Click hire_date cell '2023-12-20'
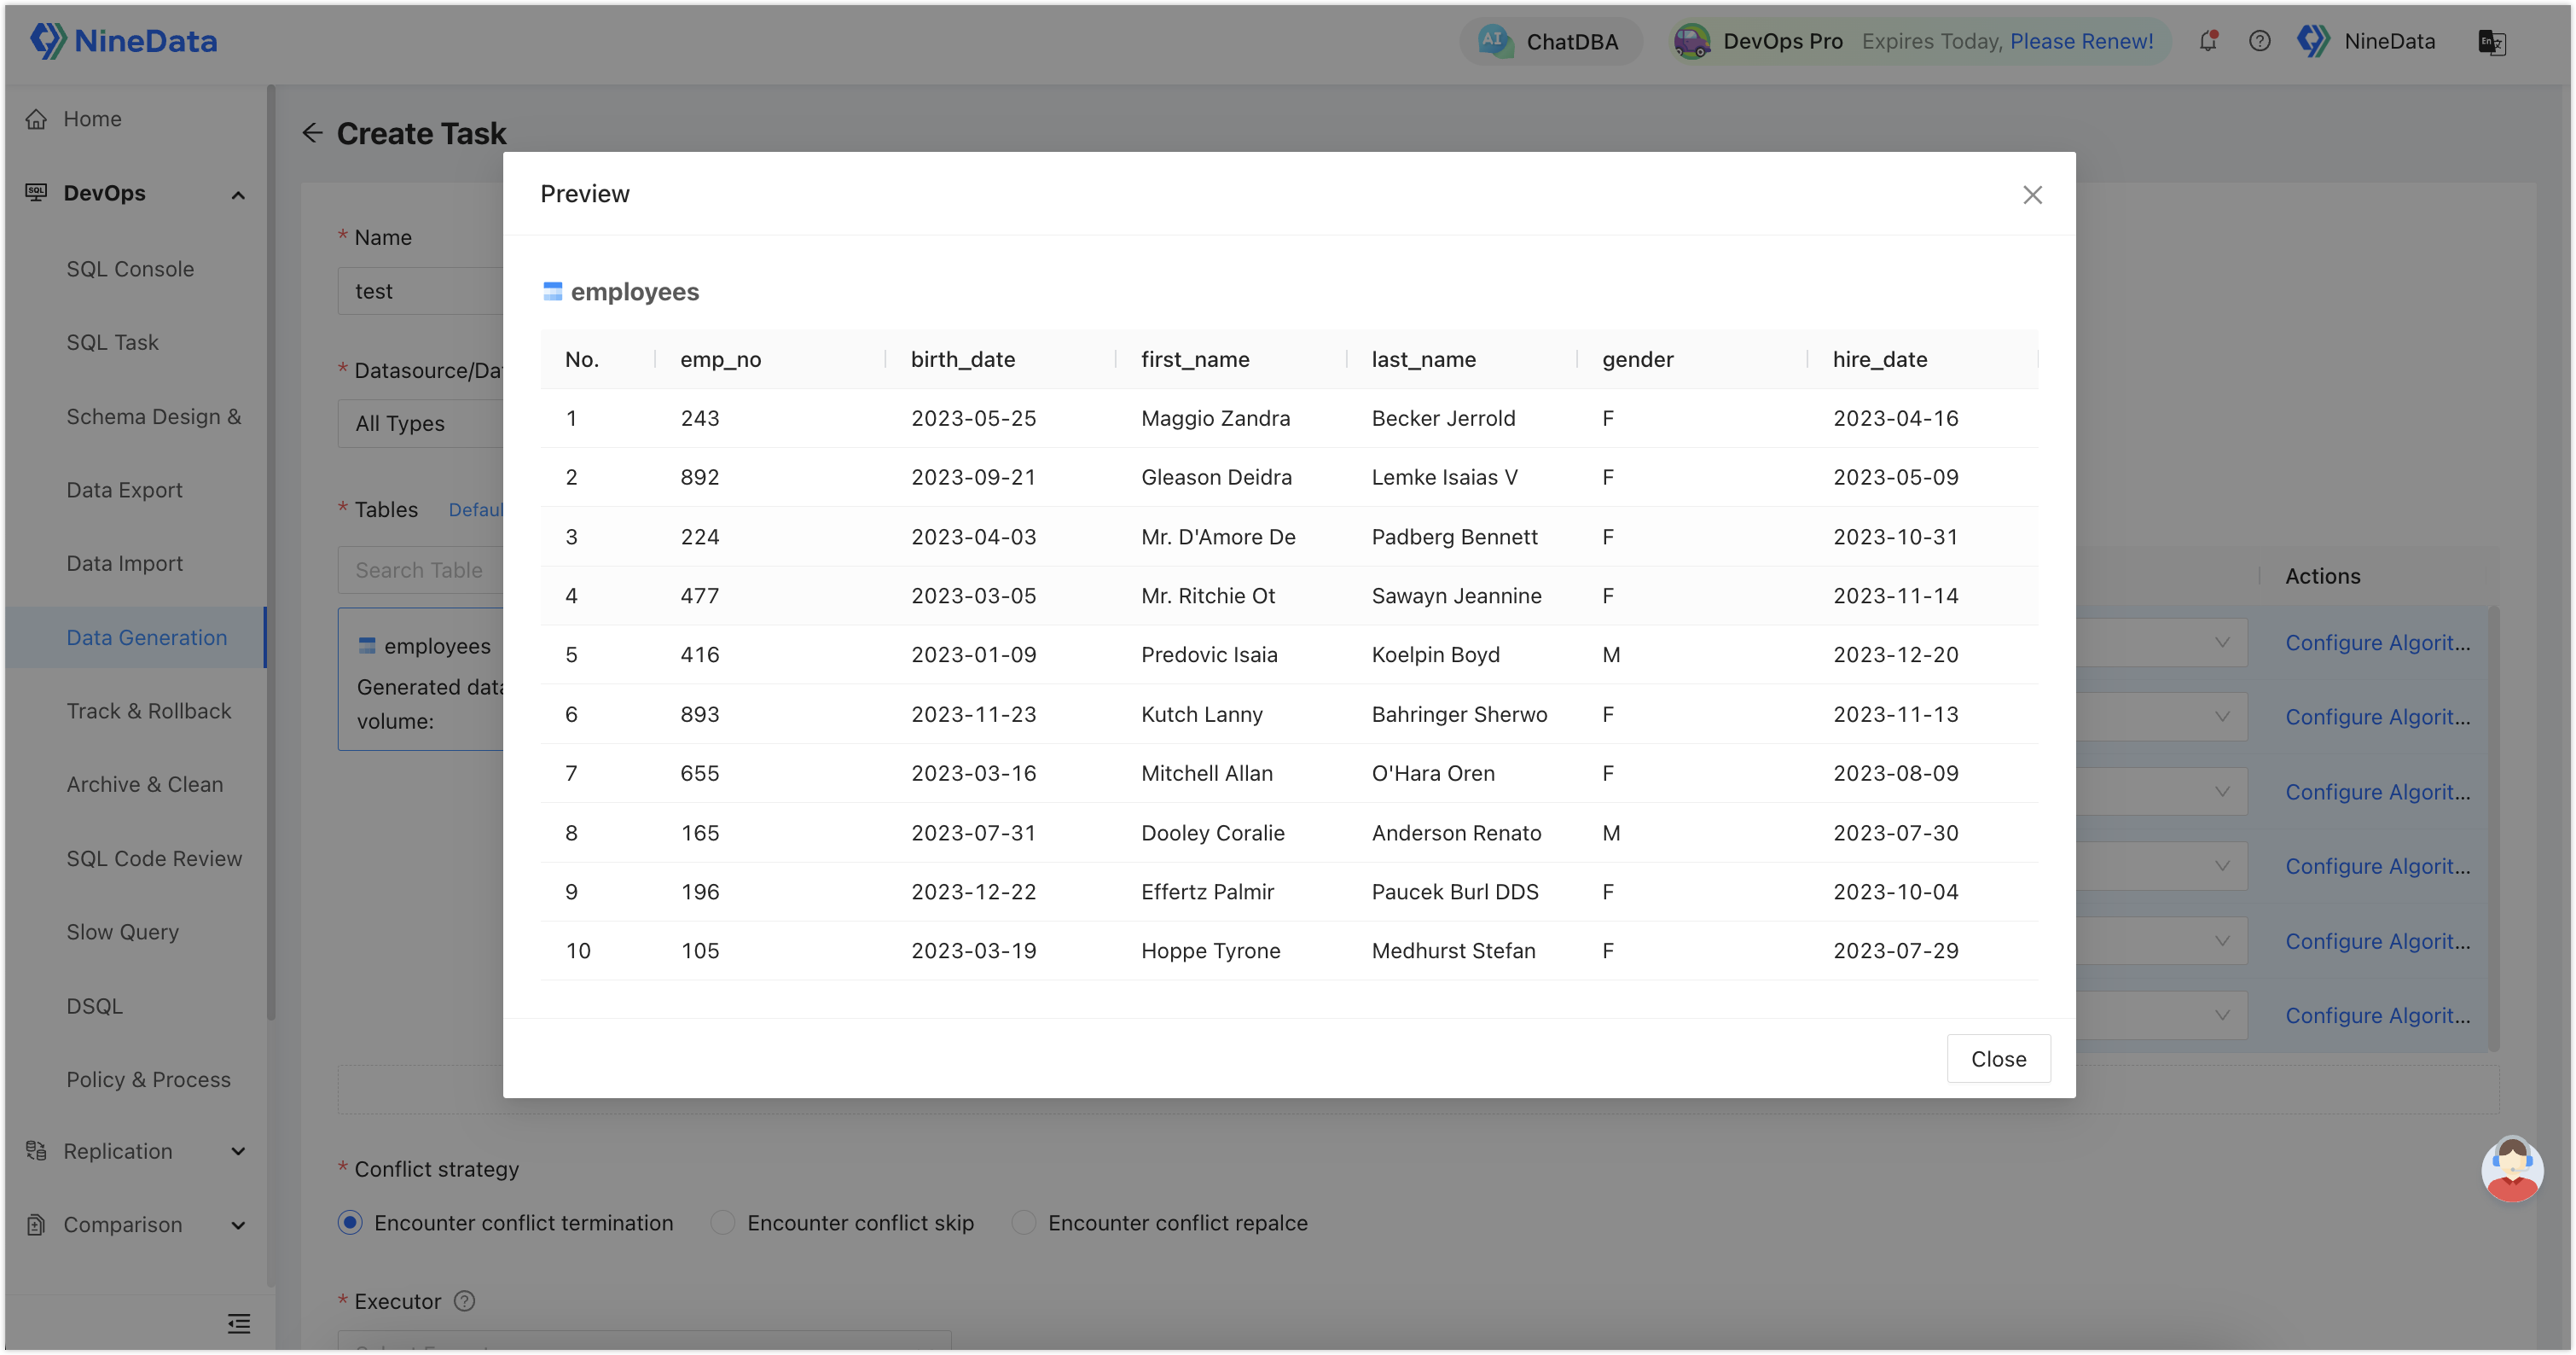The image size is (2576, 1355). 1895,655
